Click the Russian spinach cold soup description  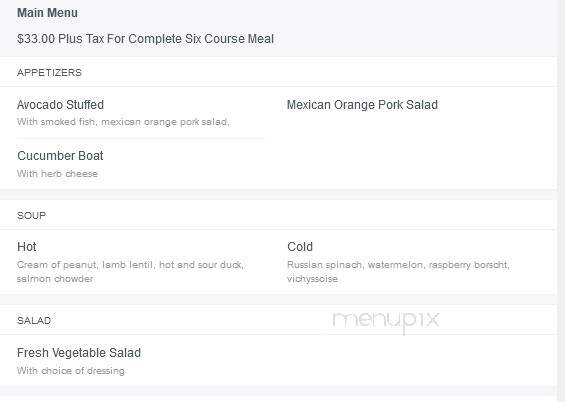click(x=398, y=265)
